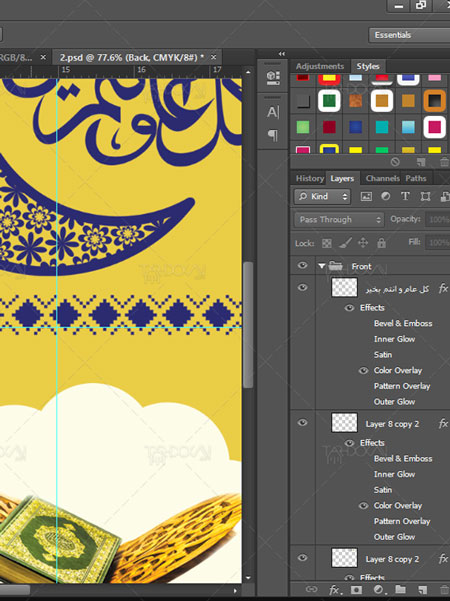Filter layers by shape layers icon
Screen dimensions: 450x601
coord(425,197)
